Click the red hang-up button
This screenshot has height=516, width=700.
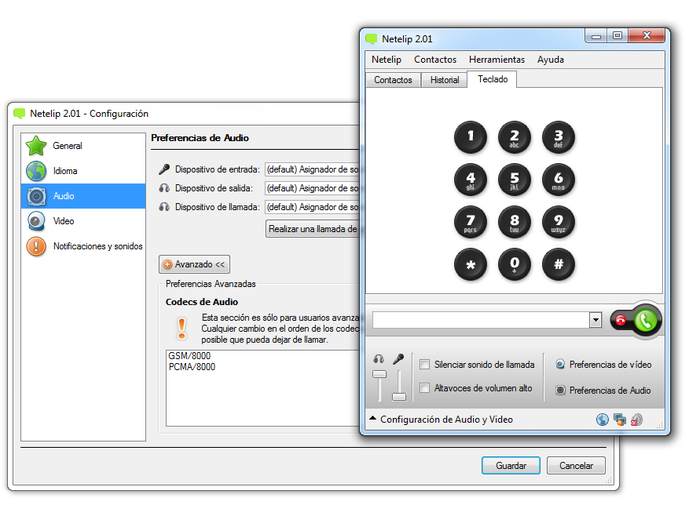click(x=621, y=320)
